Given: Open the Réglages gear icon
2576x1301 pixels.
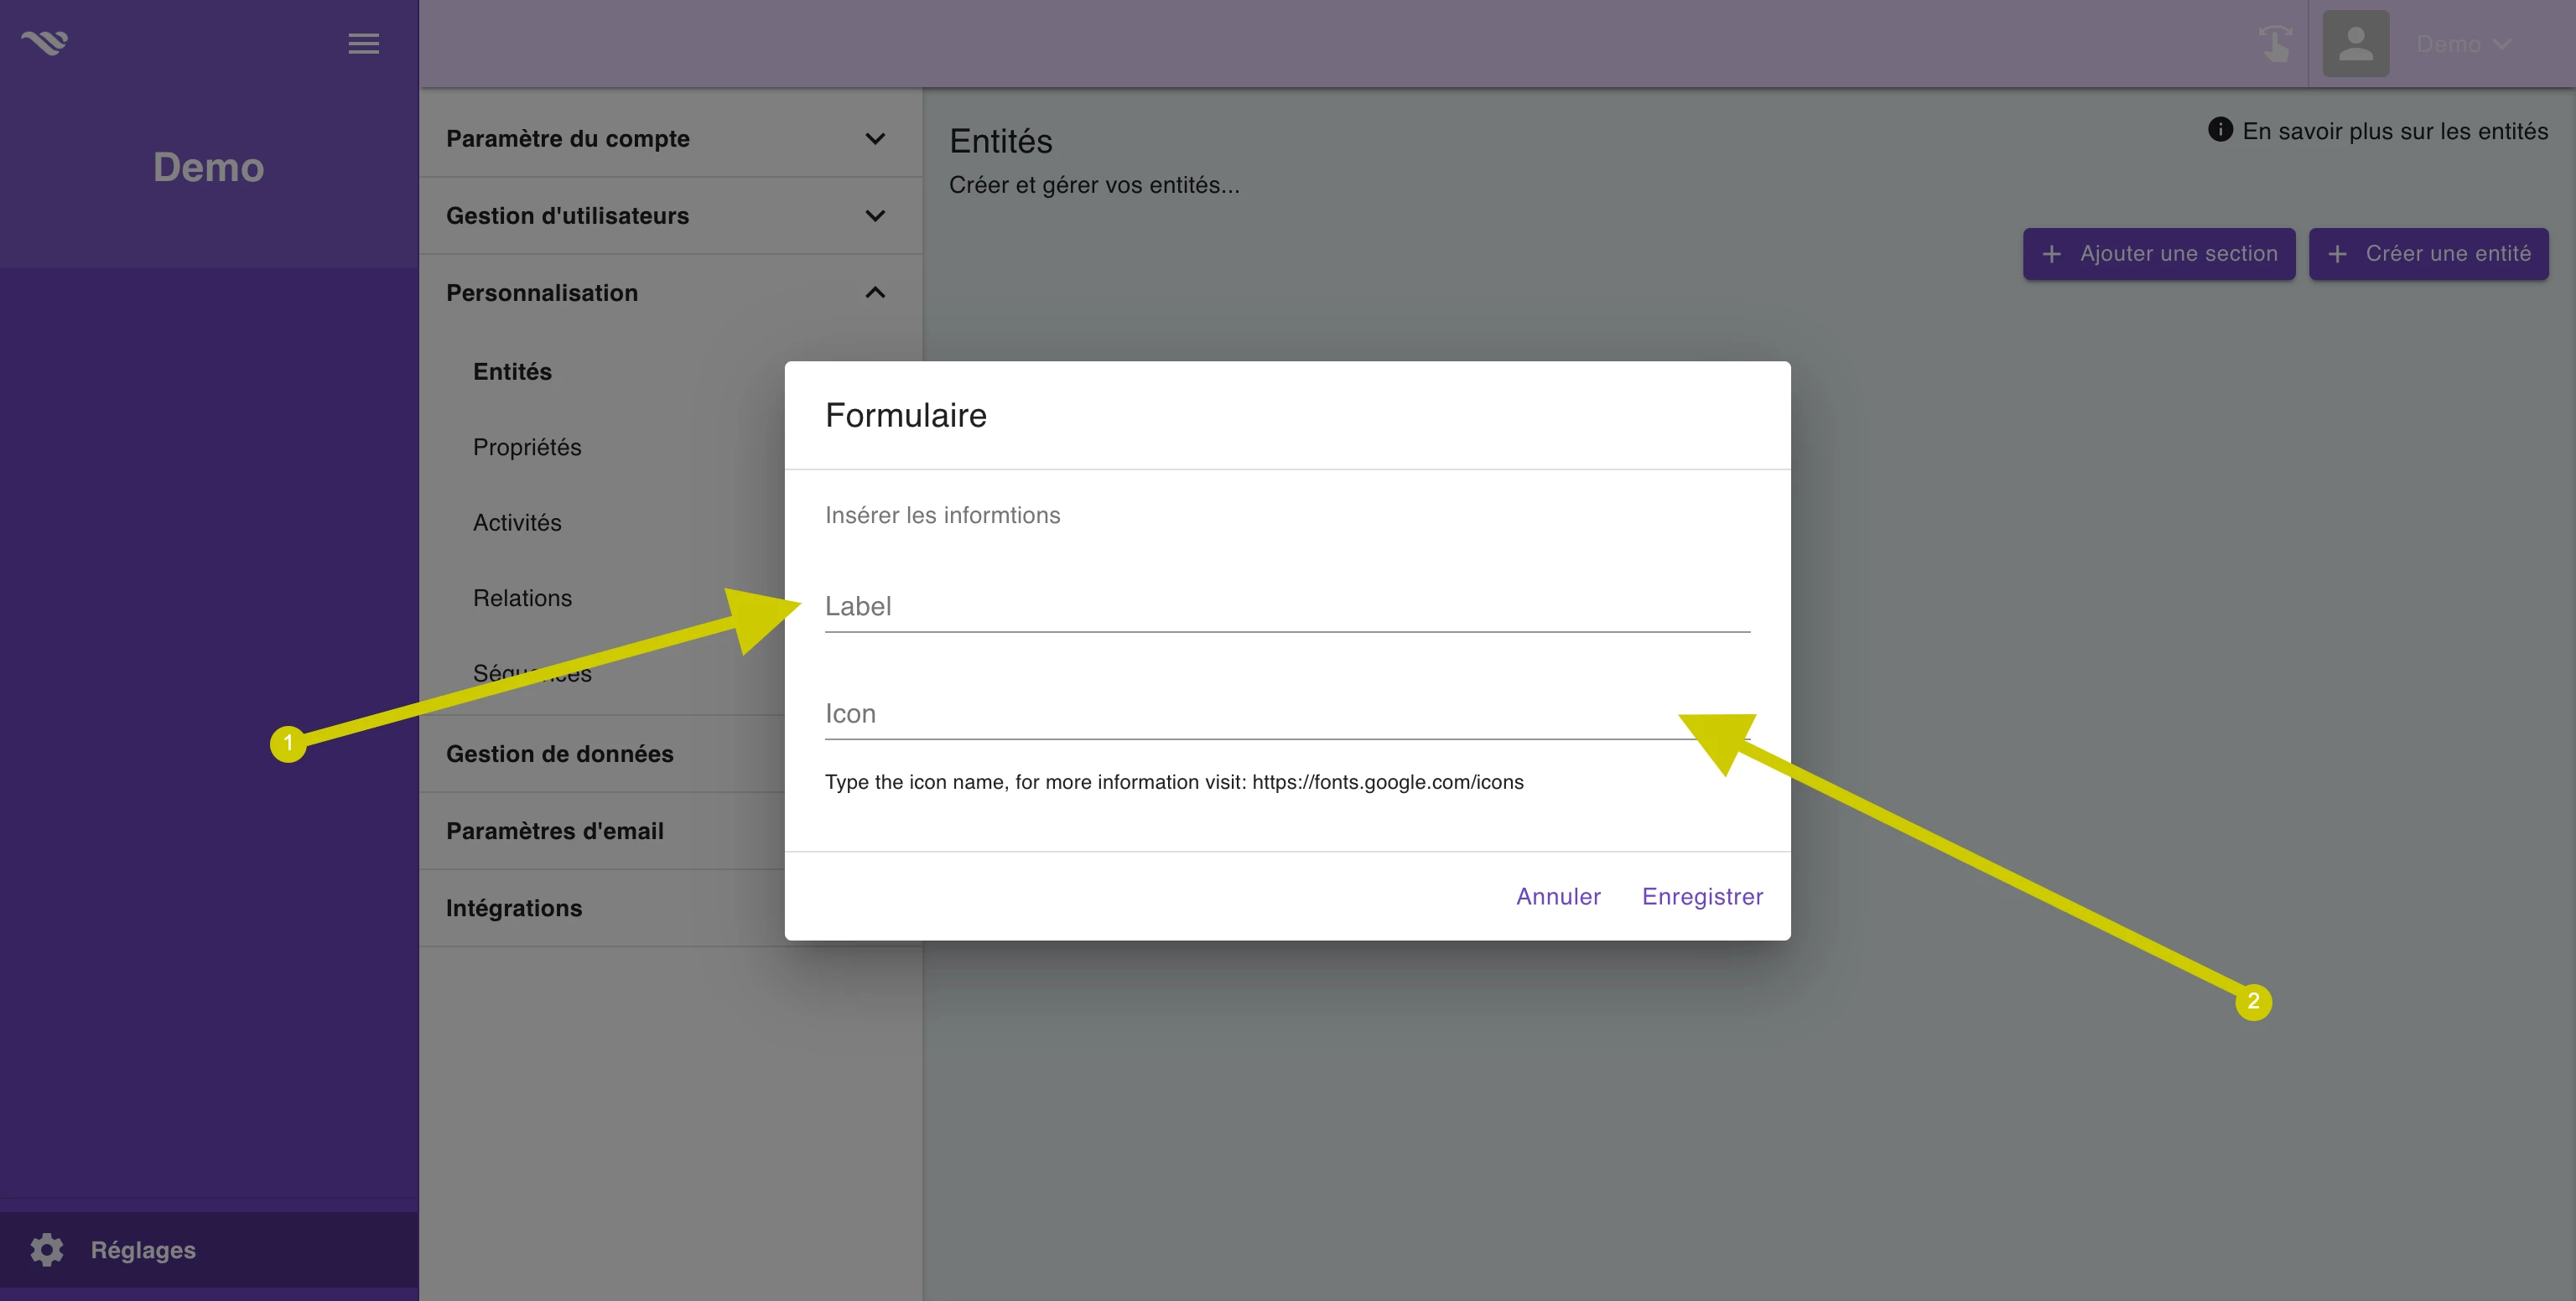Looking at the screenshot, I should click(47, 1249).
